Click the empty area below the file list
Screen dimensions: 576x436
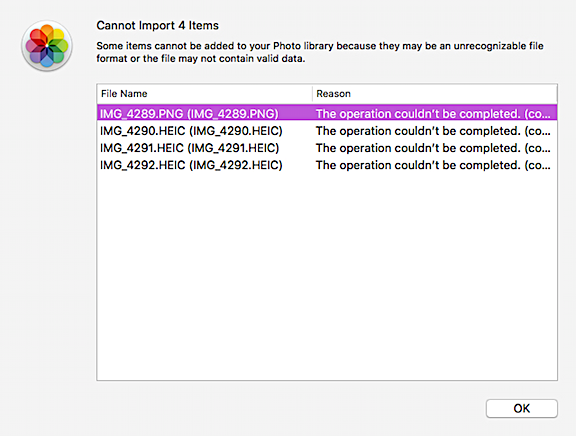coord(327,275)
